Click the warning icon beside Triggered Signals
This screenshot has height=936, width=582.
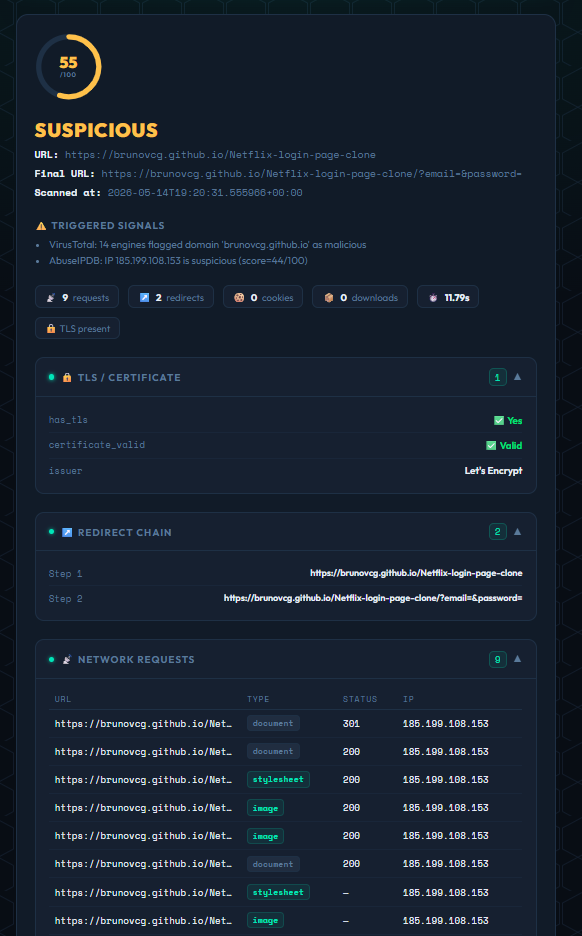pos(41,226)
